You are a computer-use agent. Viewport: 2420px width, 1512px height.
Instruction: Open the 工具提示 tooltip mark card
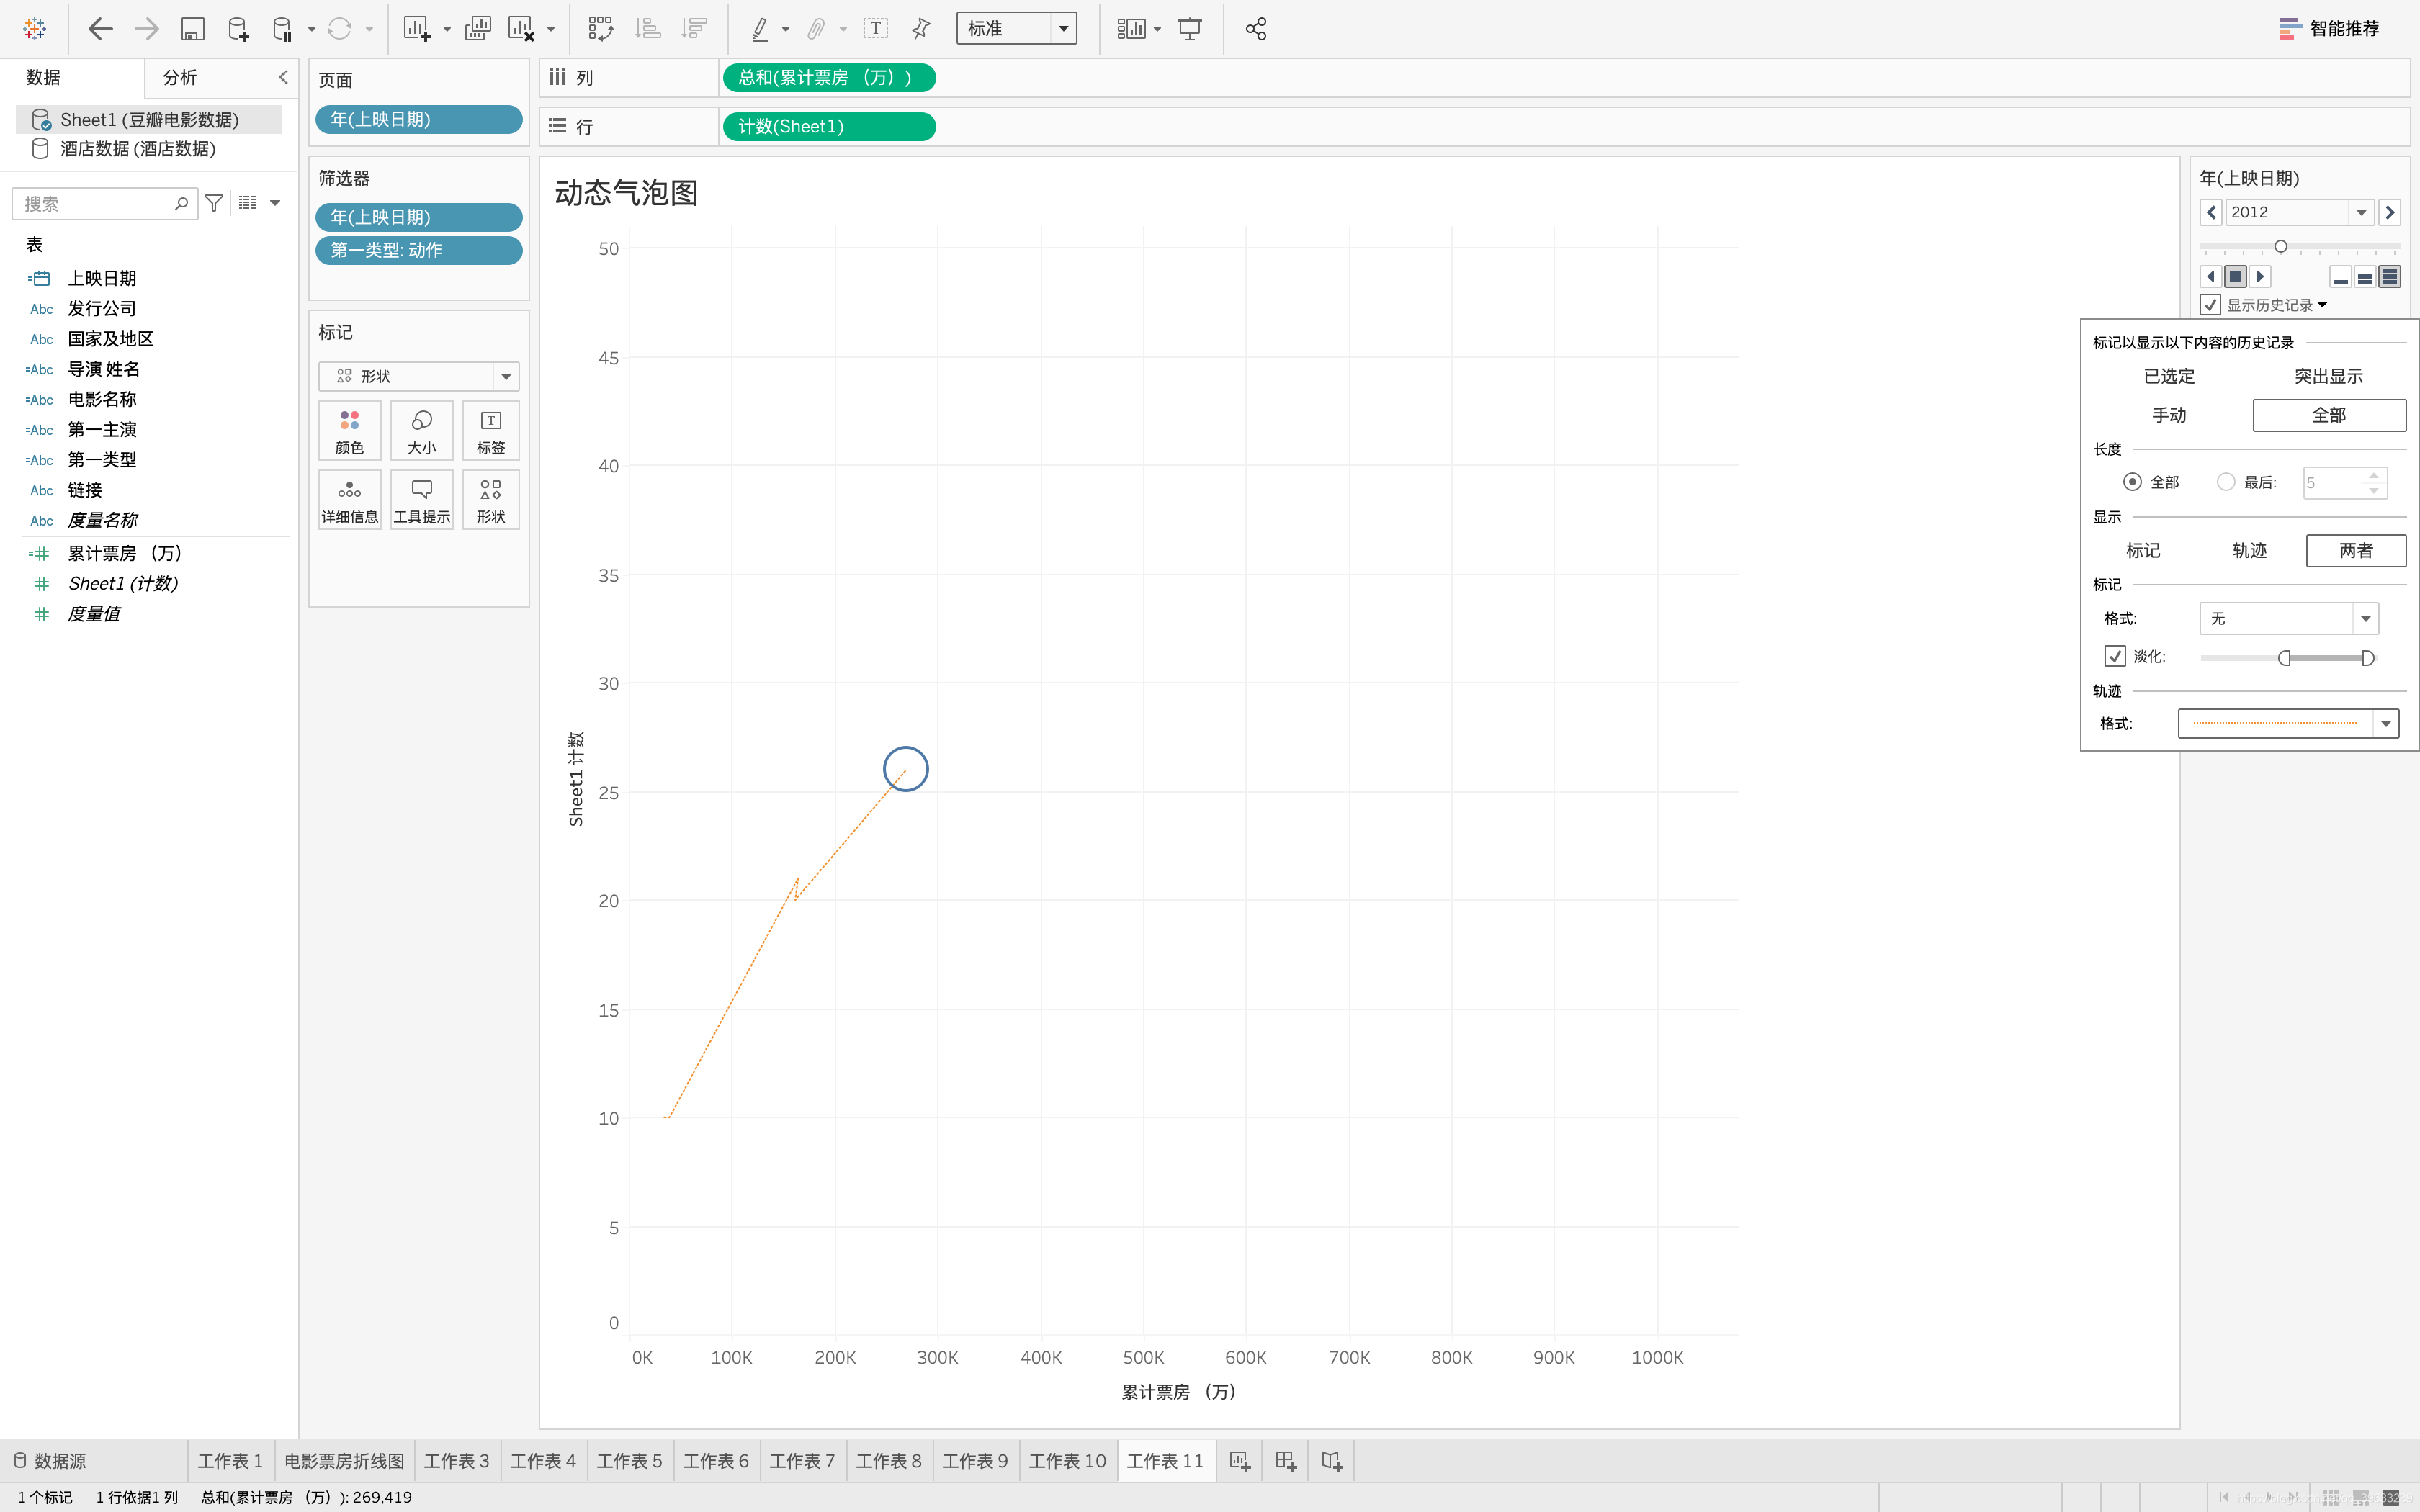coord(421,499)
